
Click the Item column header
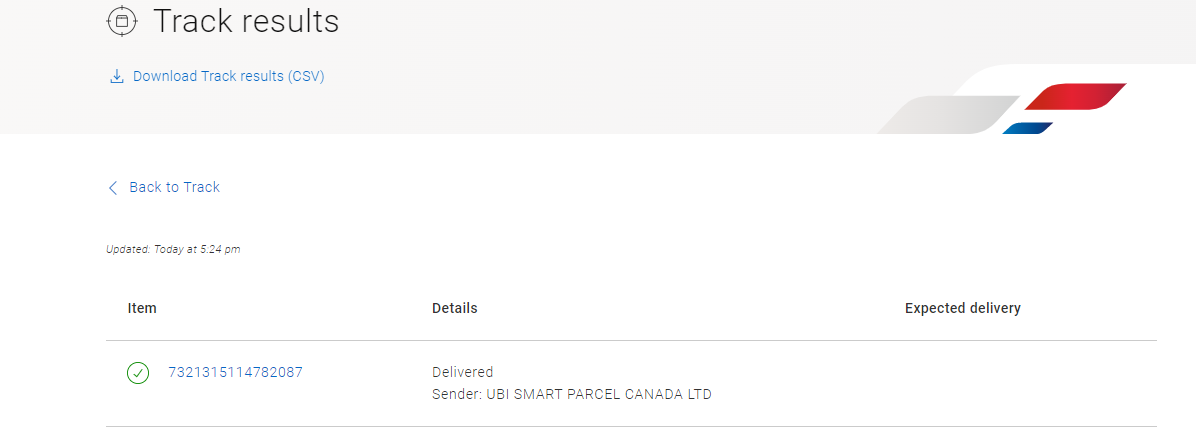[x=142, y=308]
